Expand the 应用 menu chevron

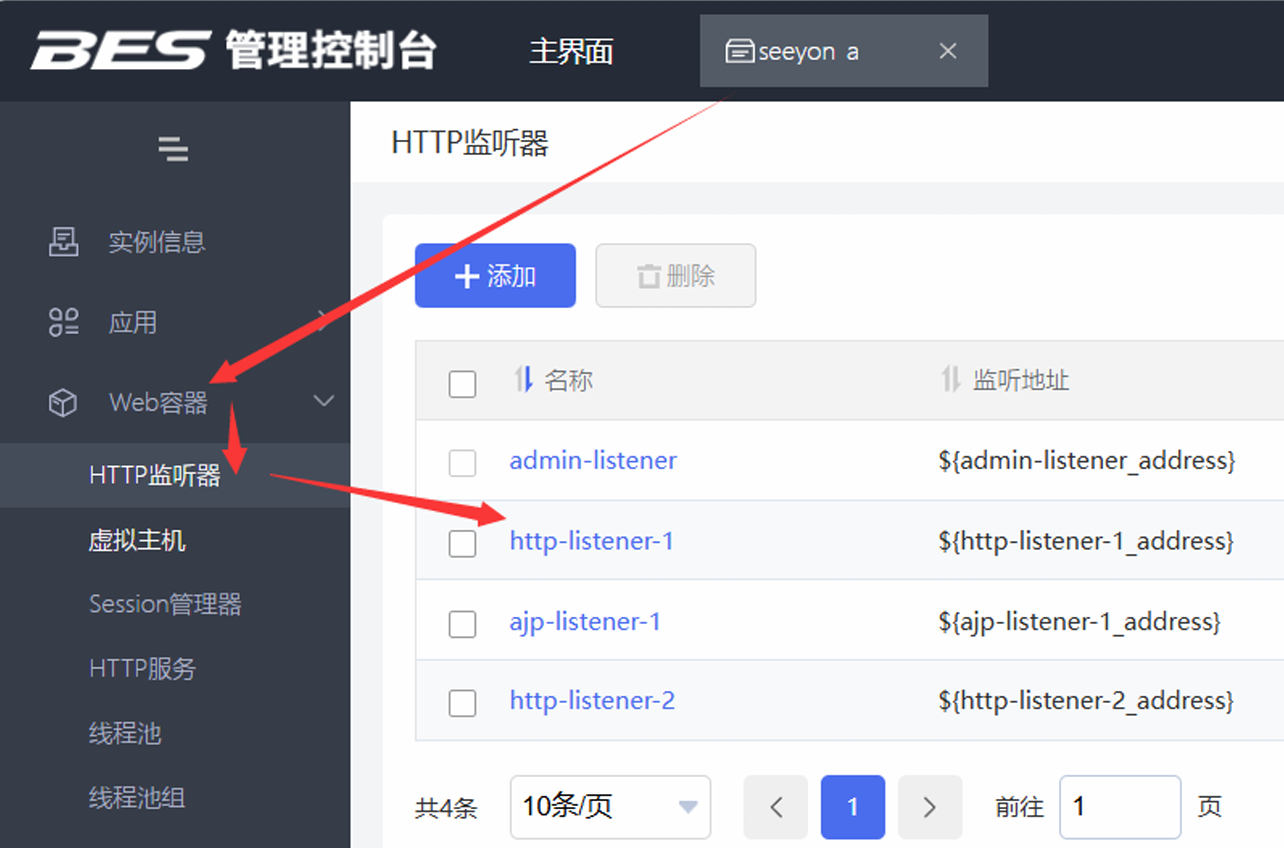321,322
